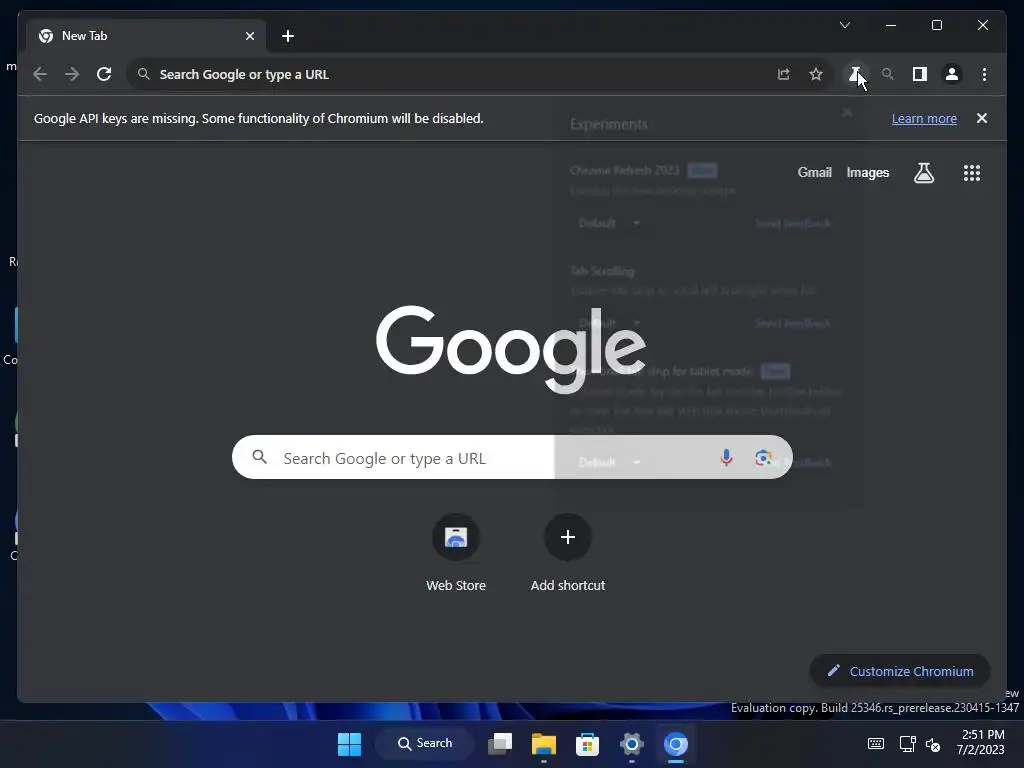Image resolution: width=1024 pixels, height=768 pixels.
Task: Send feedback for Tab Scrolling experiment
Action: coord(793,323)
